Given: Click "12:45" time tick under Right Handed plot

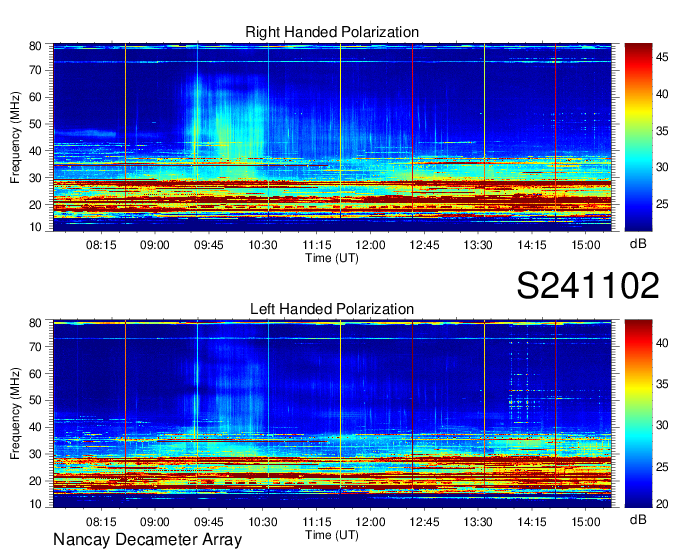Looking at the screenshot, I should tap(424, 245).
